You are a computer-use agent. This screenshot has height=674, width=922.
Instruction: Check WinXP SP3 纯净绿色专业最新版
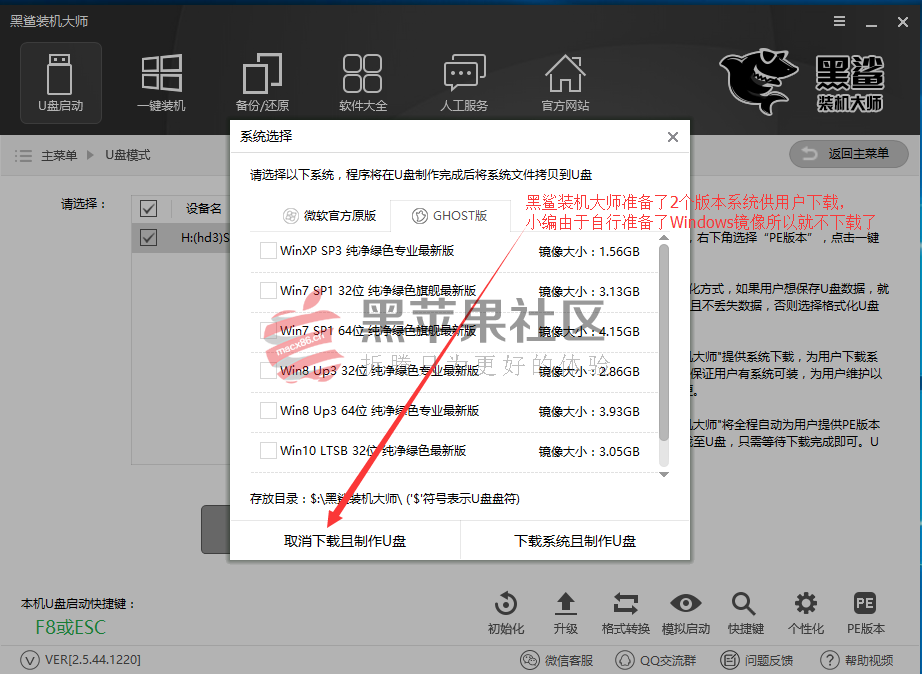(x=268, y=251)
